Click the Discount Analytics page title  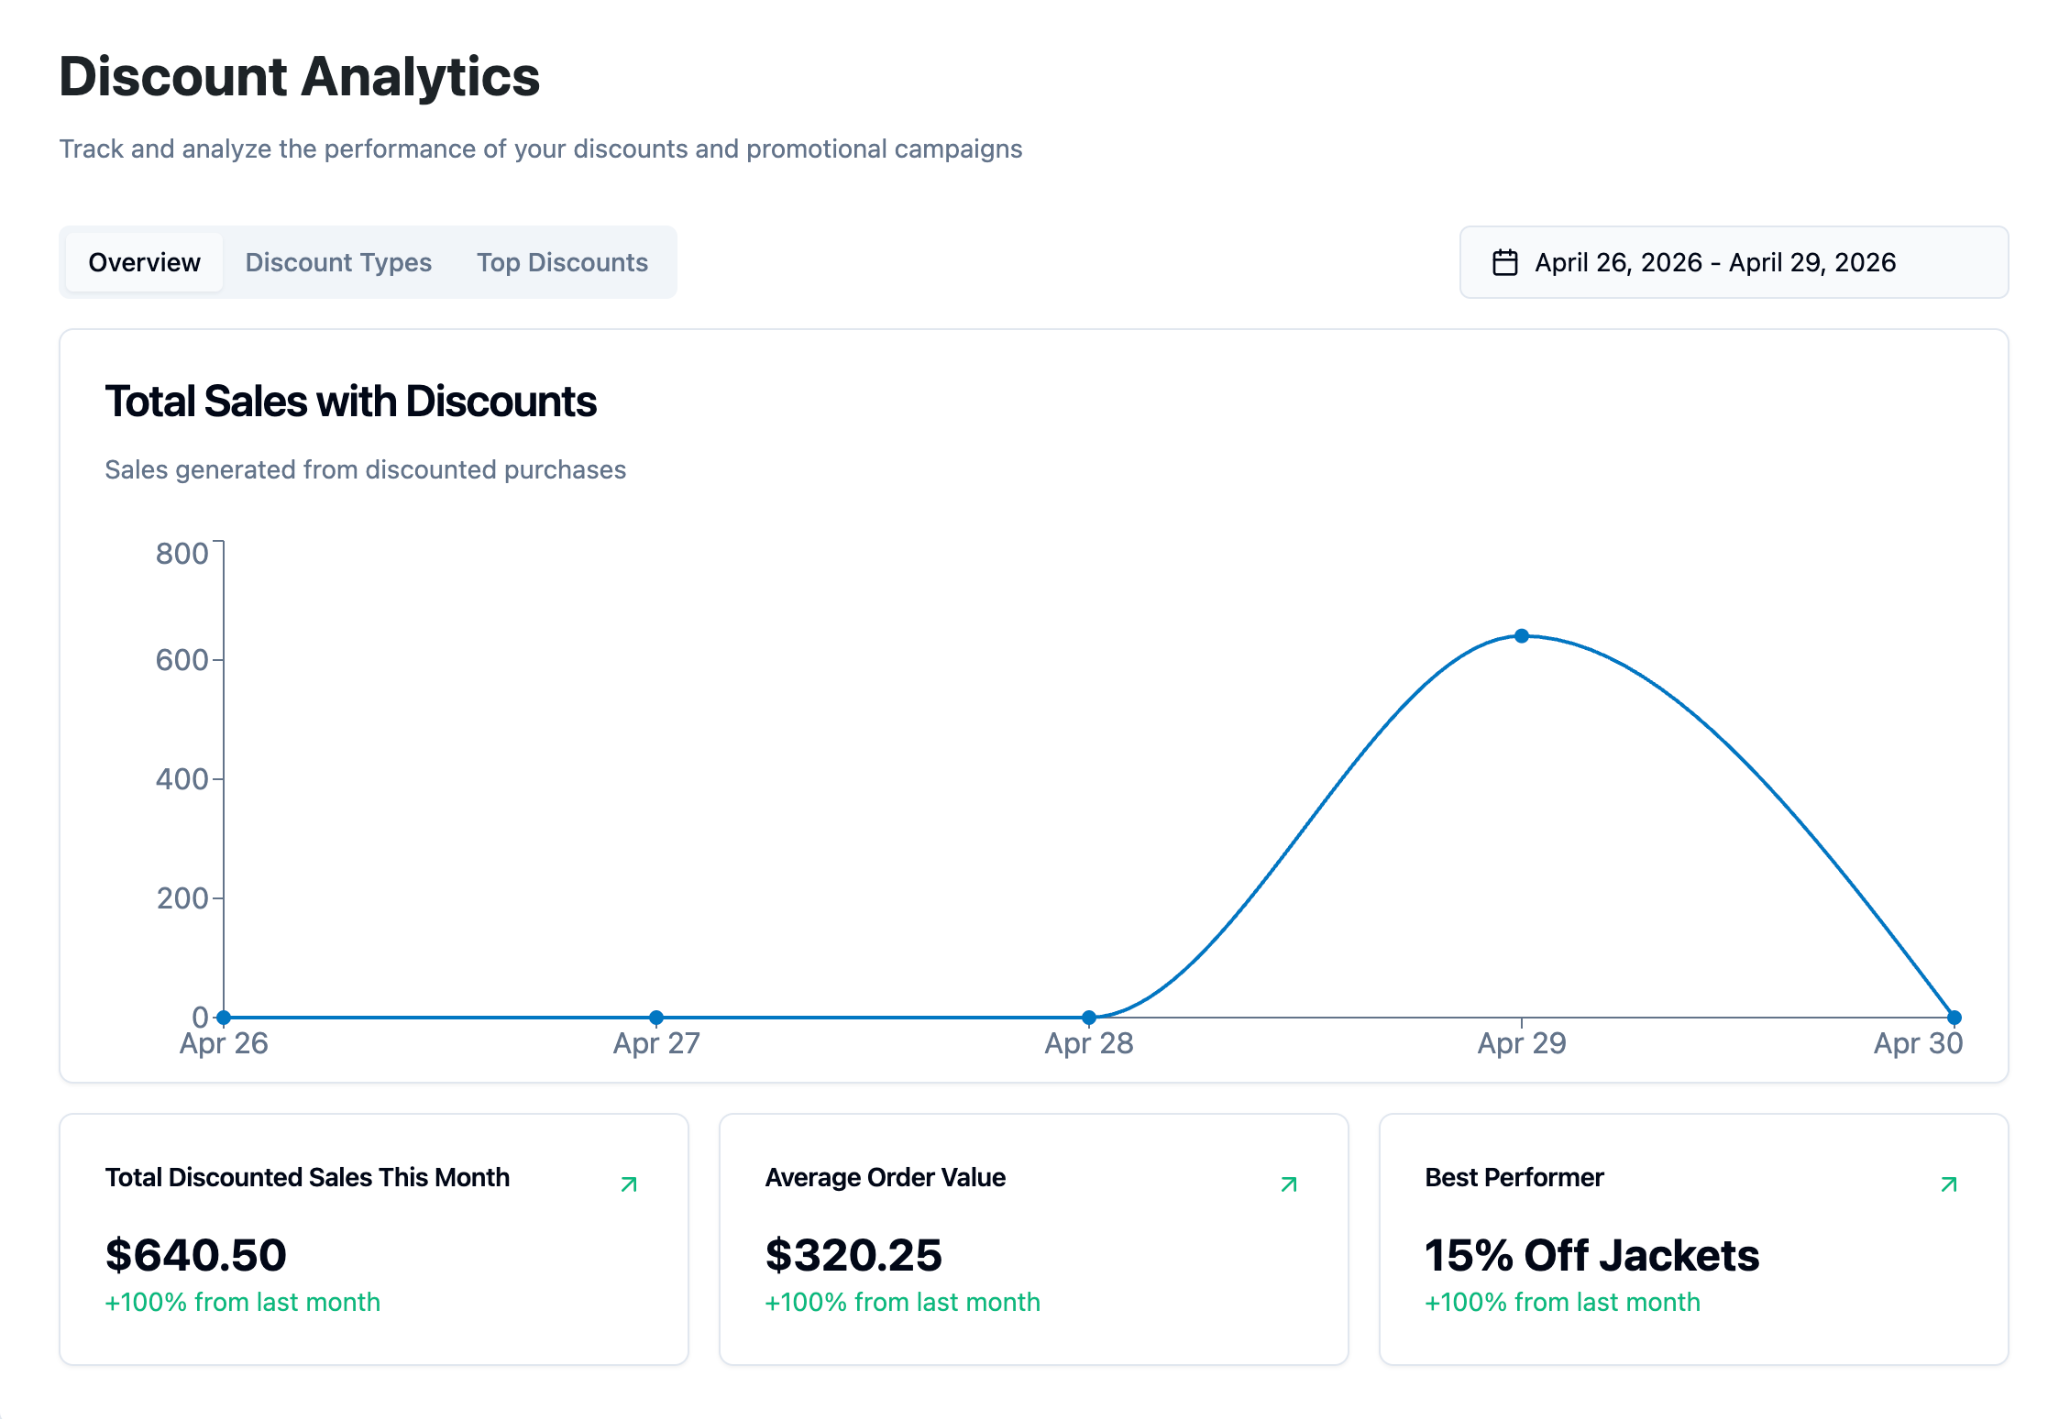299,77
